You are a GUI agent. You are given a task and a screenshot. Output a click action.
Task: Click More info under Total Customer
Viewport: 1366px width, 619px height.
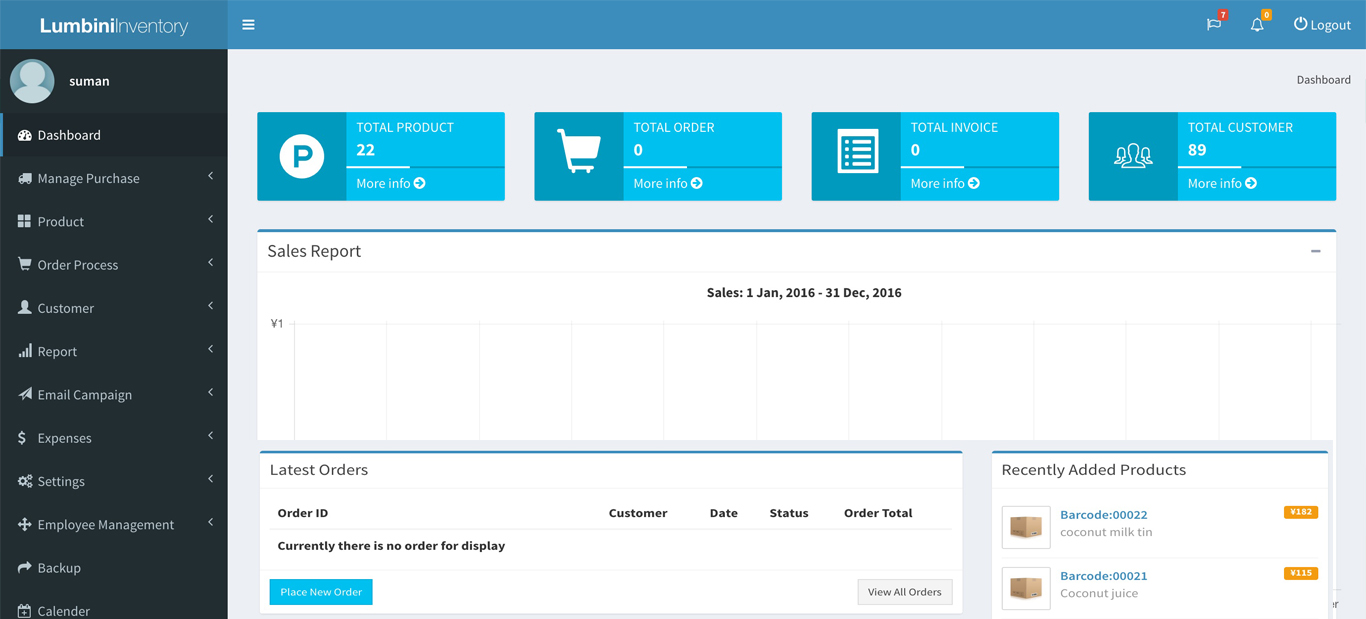pyautogui.click(x=1221, y=184)
